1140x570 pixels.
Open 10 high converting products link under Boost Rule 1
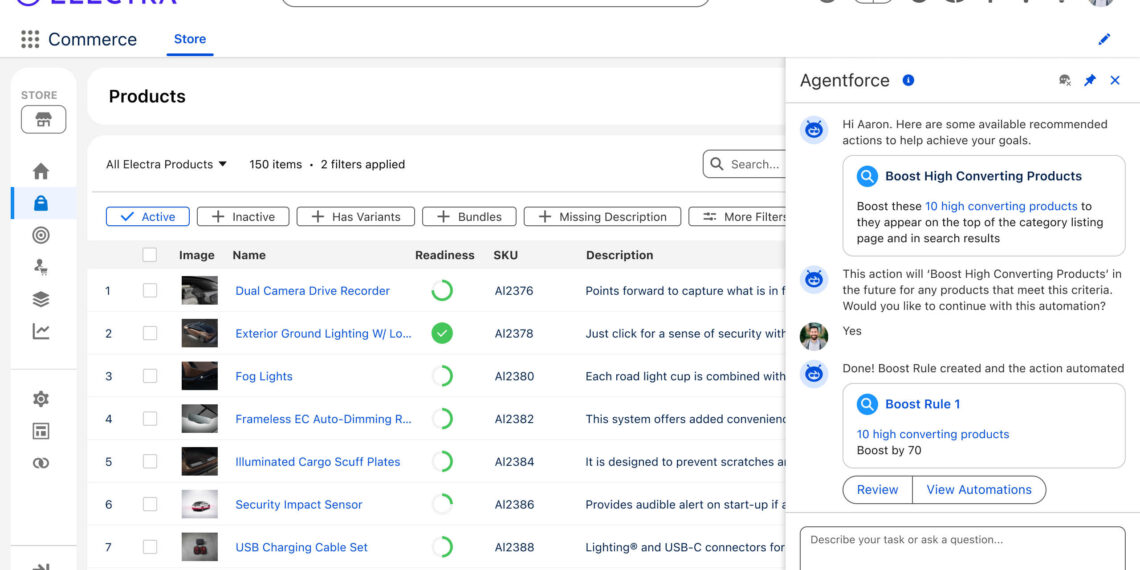933,434
